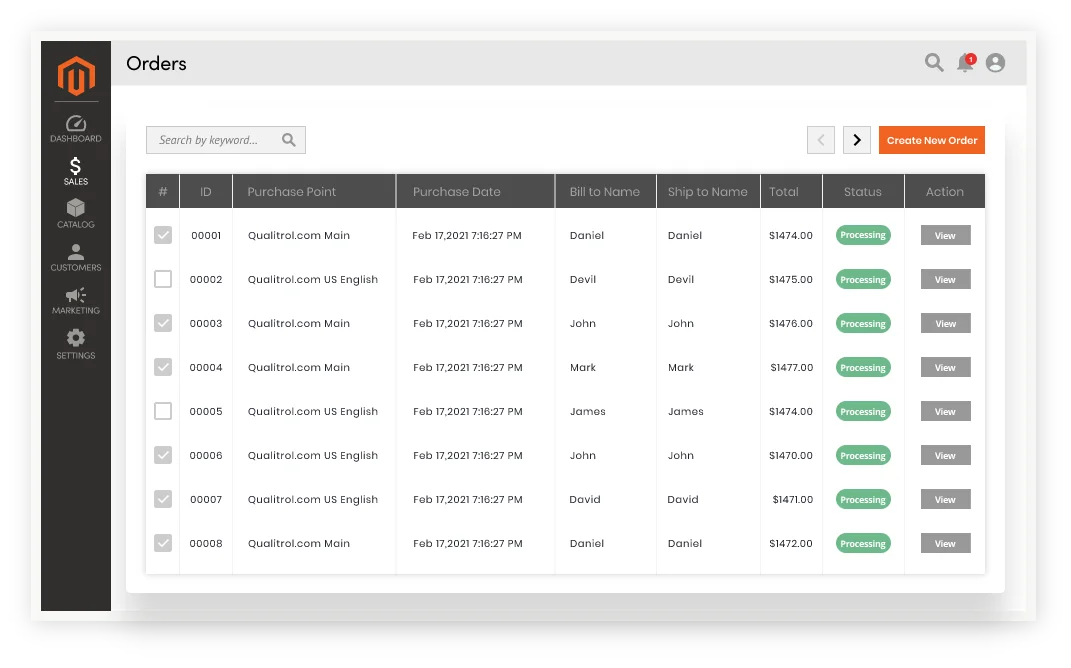
Task: Click total $1472.00
Action: [x=791, y=544]
